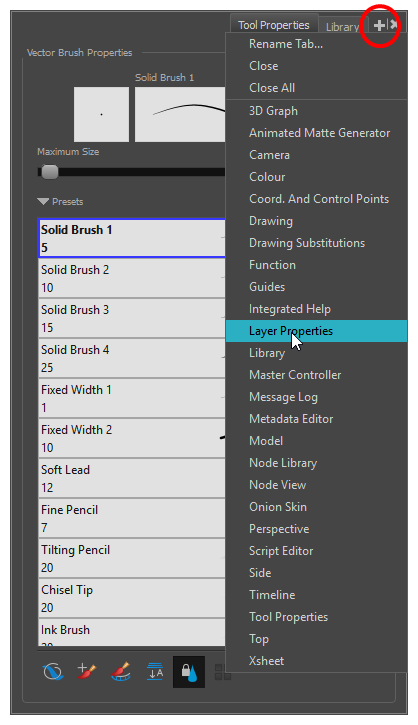This screenshot has width=418, height=725.
Task: Toggle the Draw Behind mode icon
Action: (155, 671)
